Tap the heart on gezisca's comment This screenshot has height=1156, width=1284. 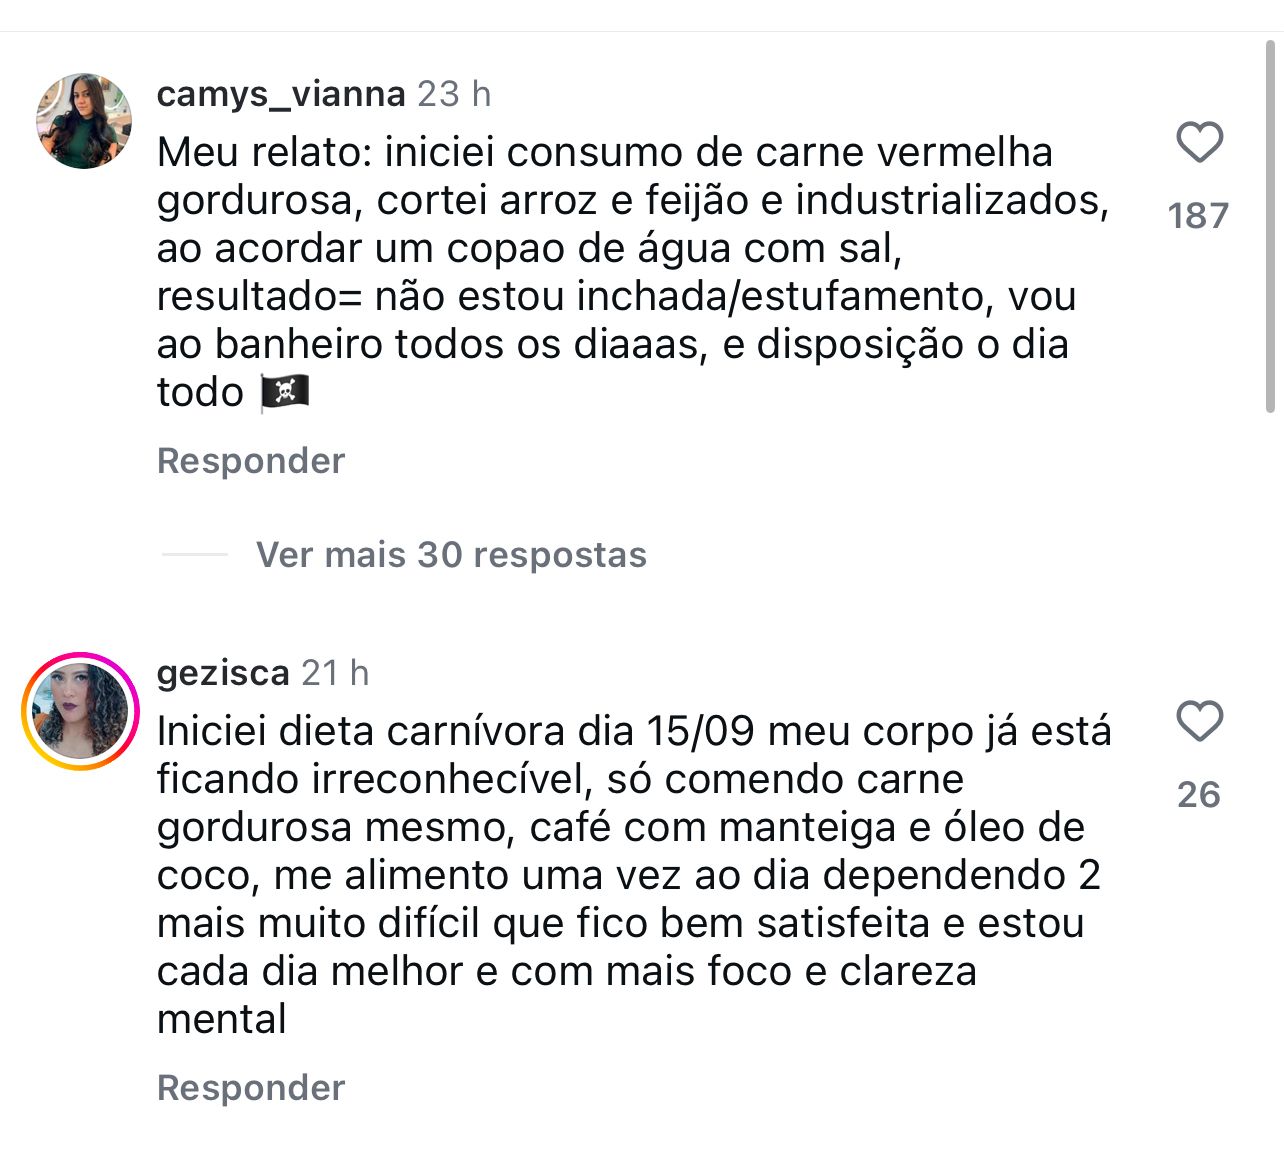[1199, 721]
